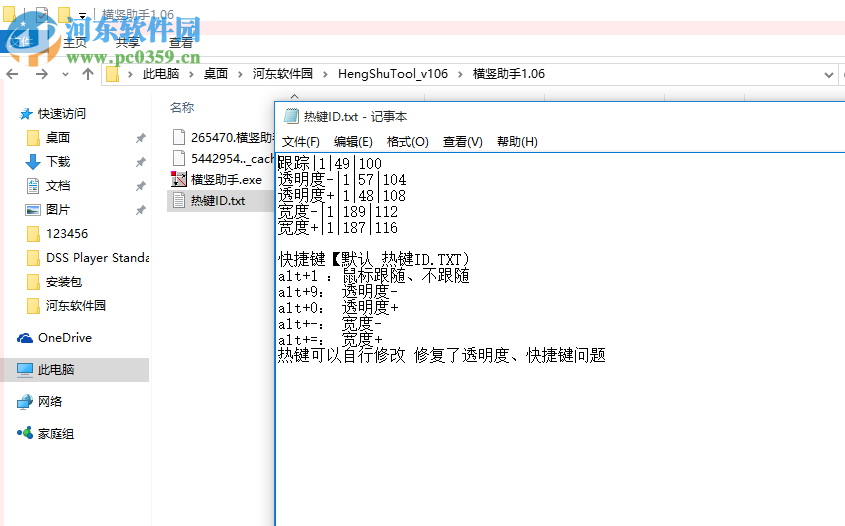This screenshot has width=845, height=526.
Task: Open the 共享 ribbon tab
Action: point(128,43)
